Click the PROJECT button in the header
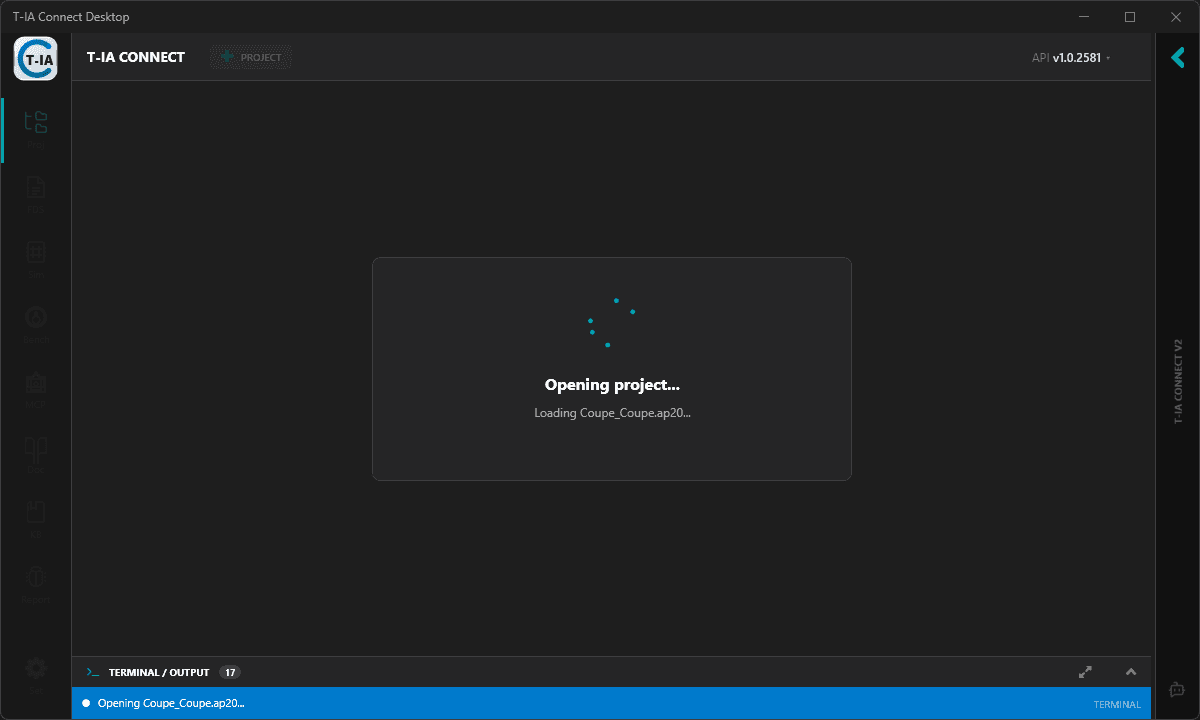This screenshot has width=1200, height=720. [x=250, y=57]
